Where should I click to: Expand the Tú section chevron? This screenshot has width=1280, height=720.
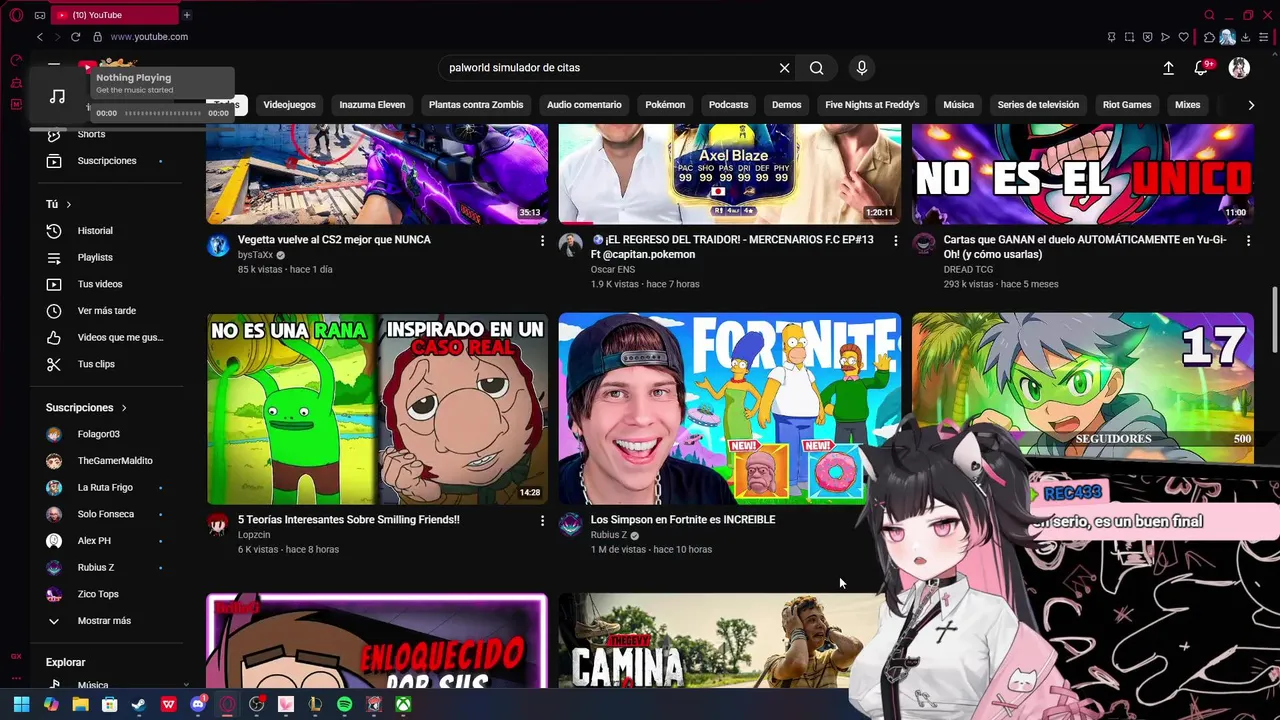(69, 204)
